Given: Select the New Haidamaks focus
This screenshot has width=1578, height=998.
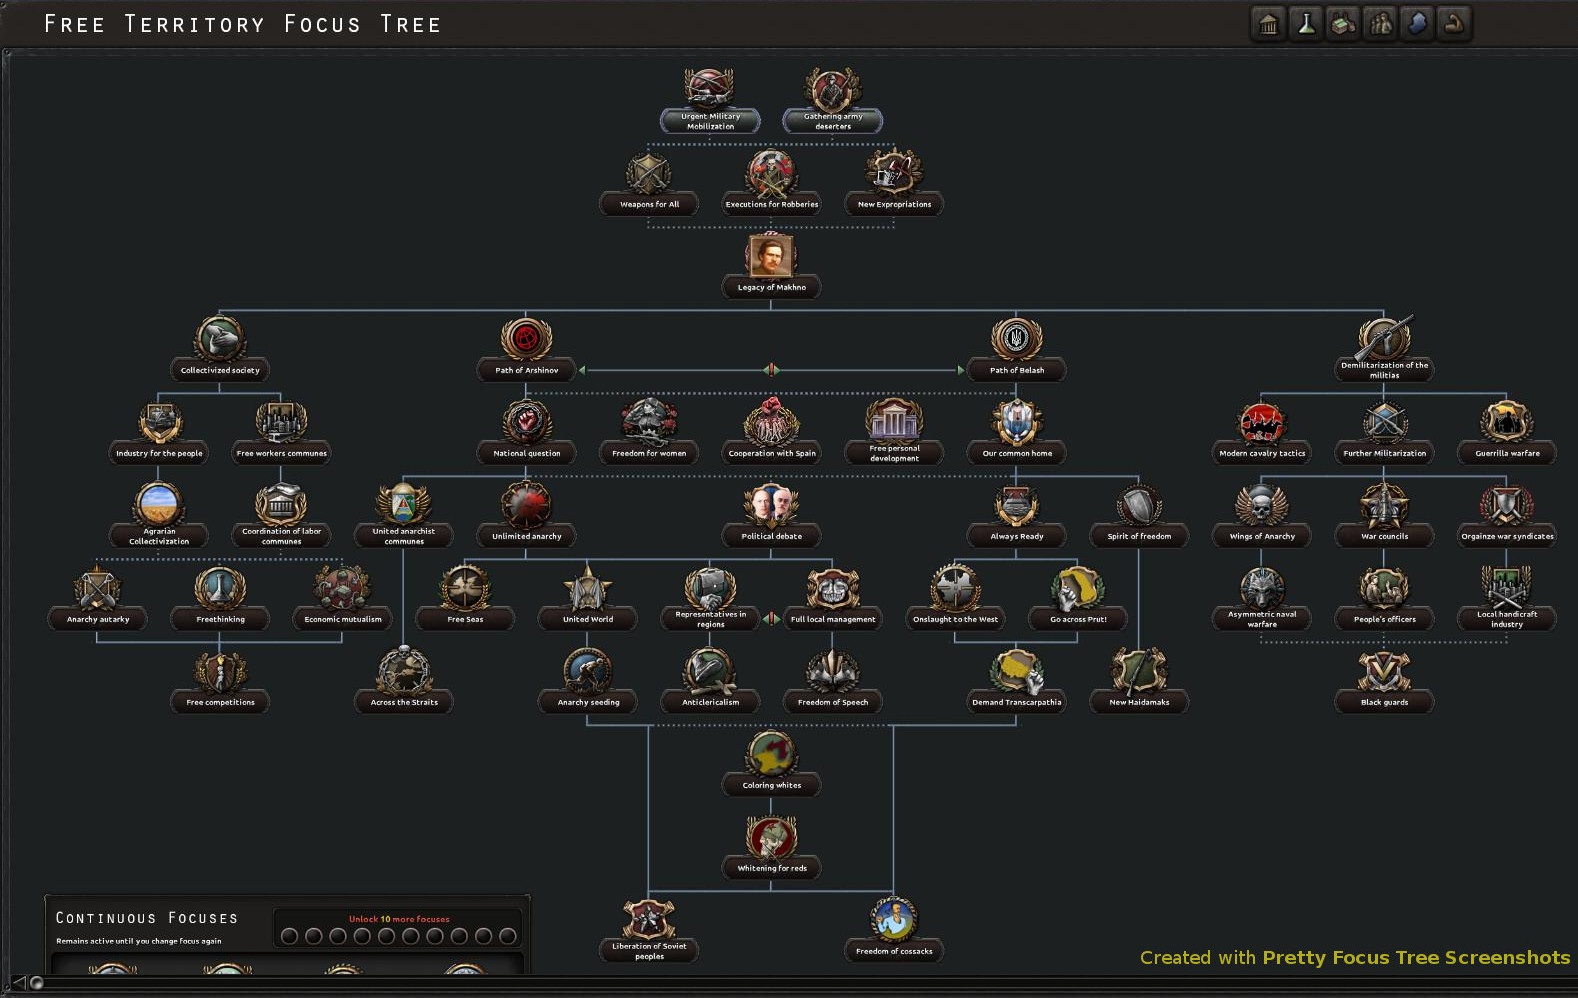Looking at the screenshot, I should [x=1139, y=681].
